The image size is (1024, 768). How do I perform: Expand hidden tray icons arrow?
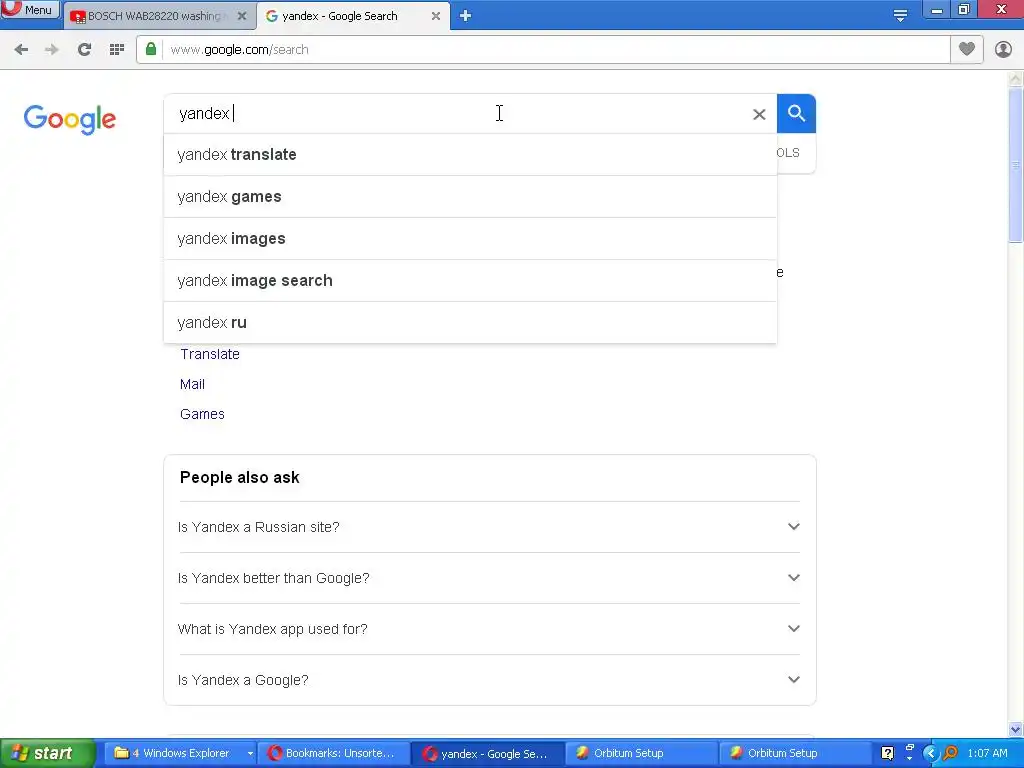[931, 754]
